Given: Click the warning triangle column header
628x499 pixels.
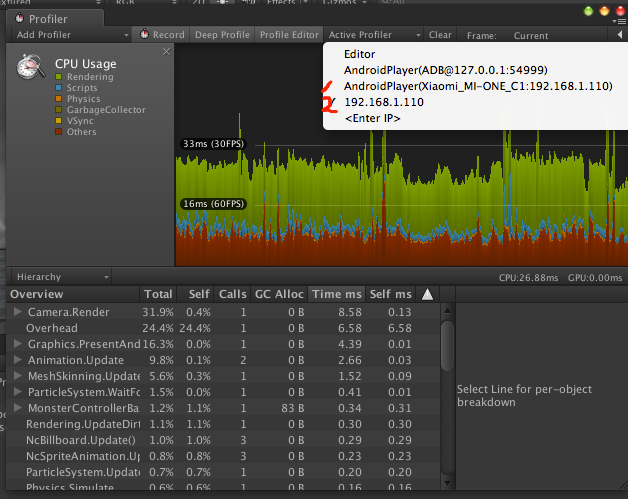Looking at the screenshot, I should (427, 294).
